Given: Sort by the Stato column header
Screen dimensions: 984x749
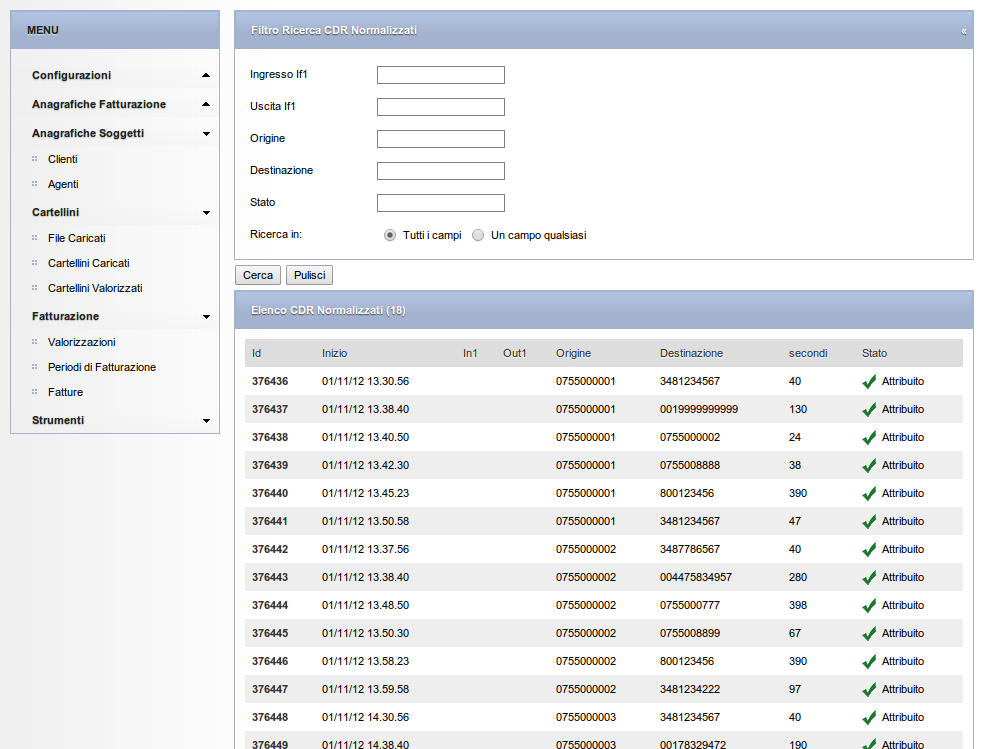Looking at the screenshot, I should click(x=874, y=354).
